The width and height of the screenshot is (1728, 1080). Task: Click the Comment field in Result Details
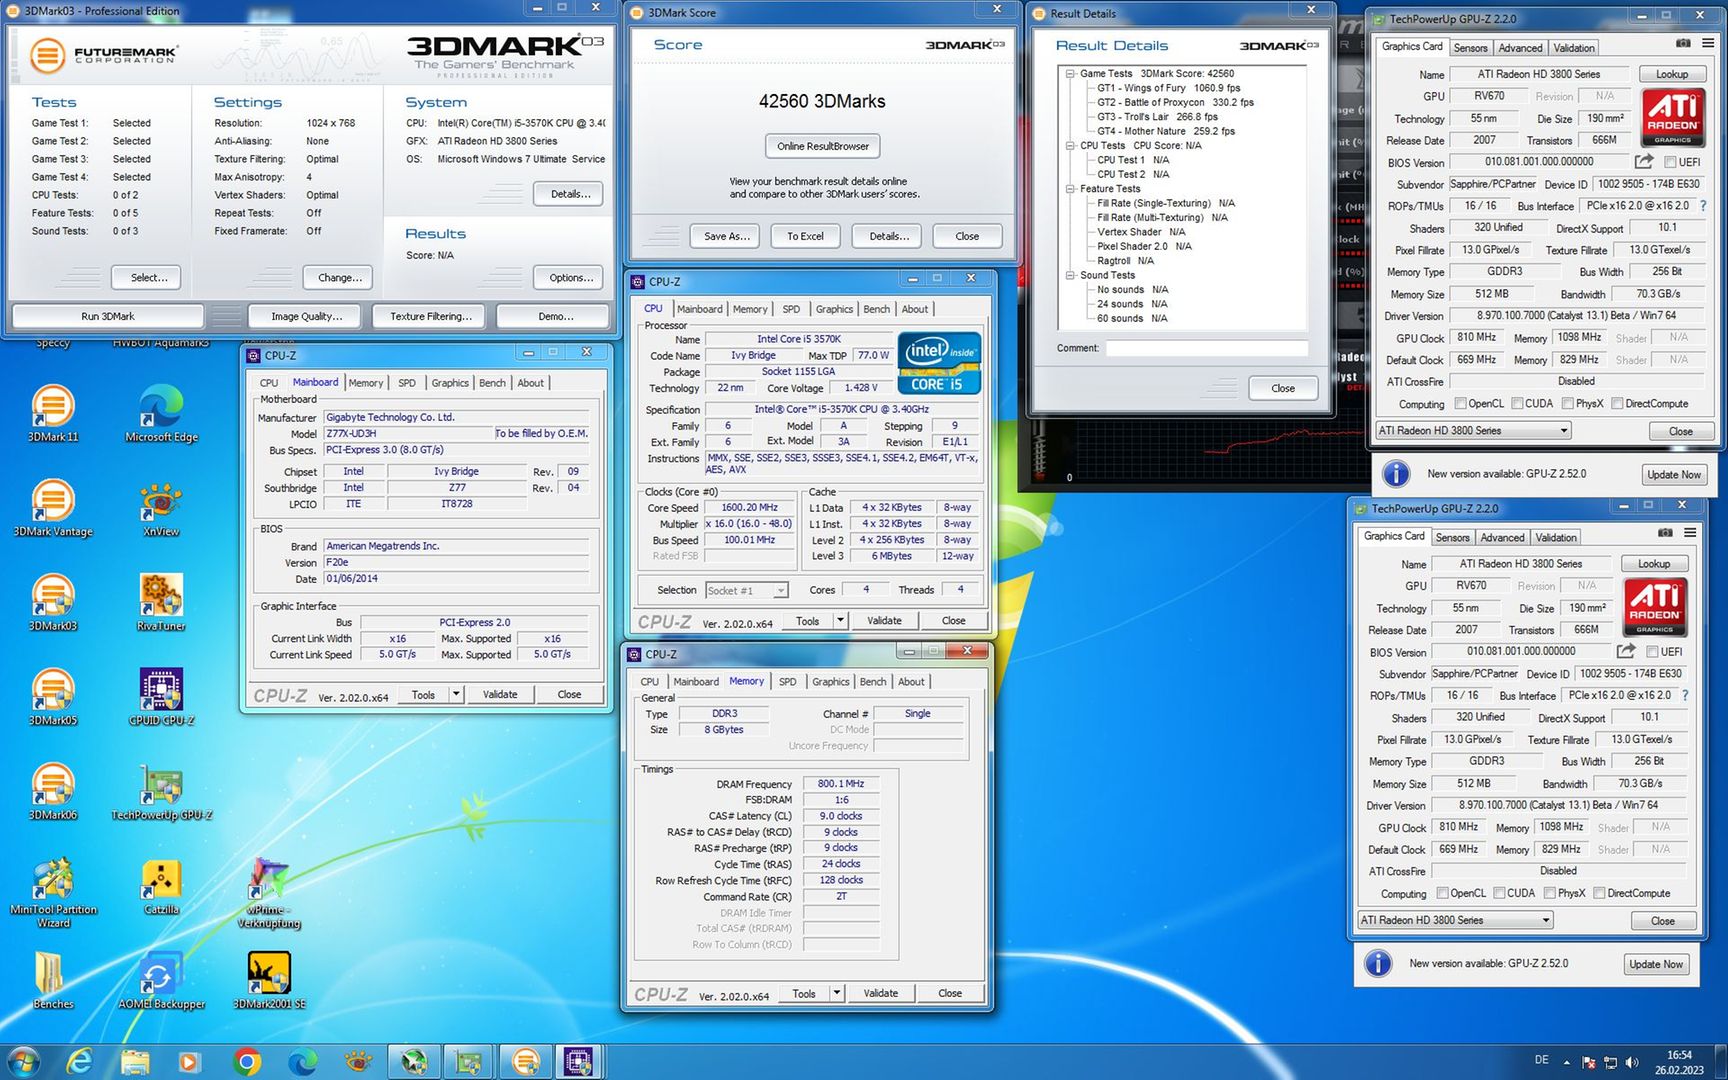pyautogui.click(x=1206, y=348)
